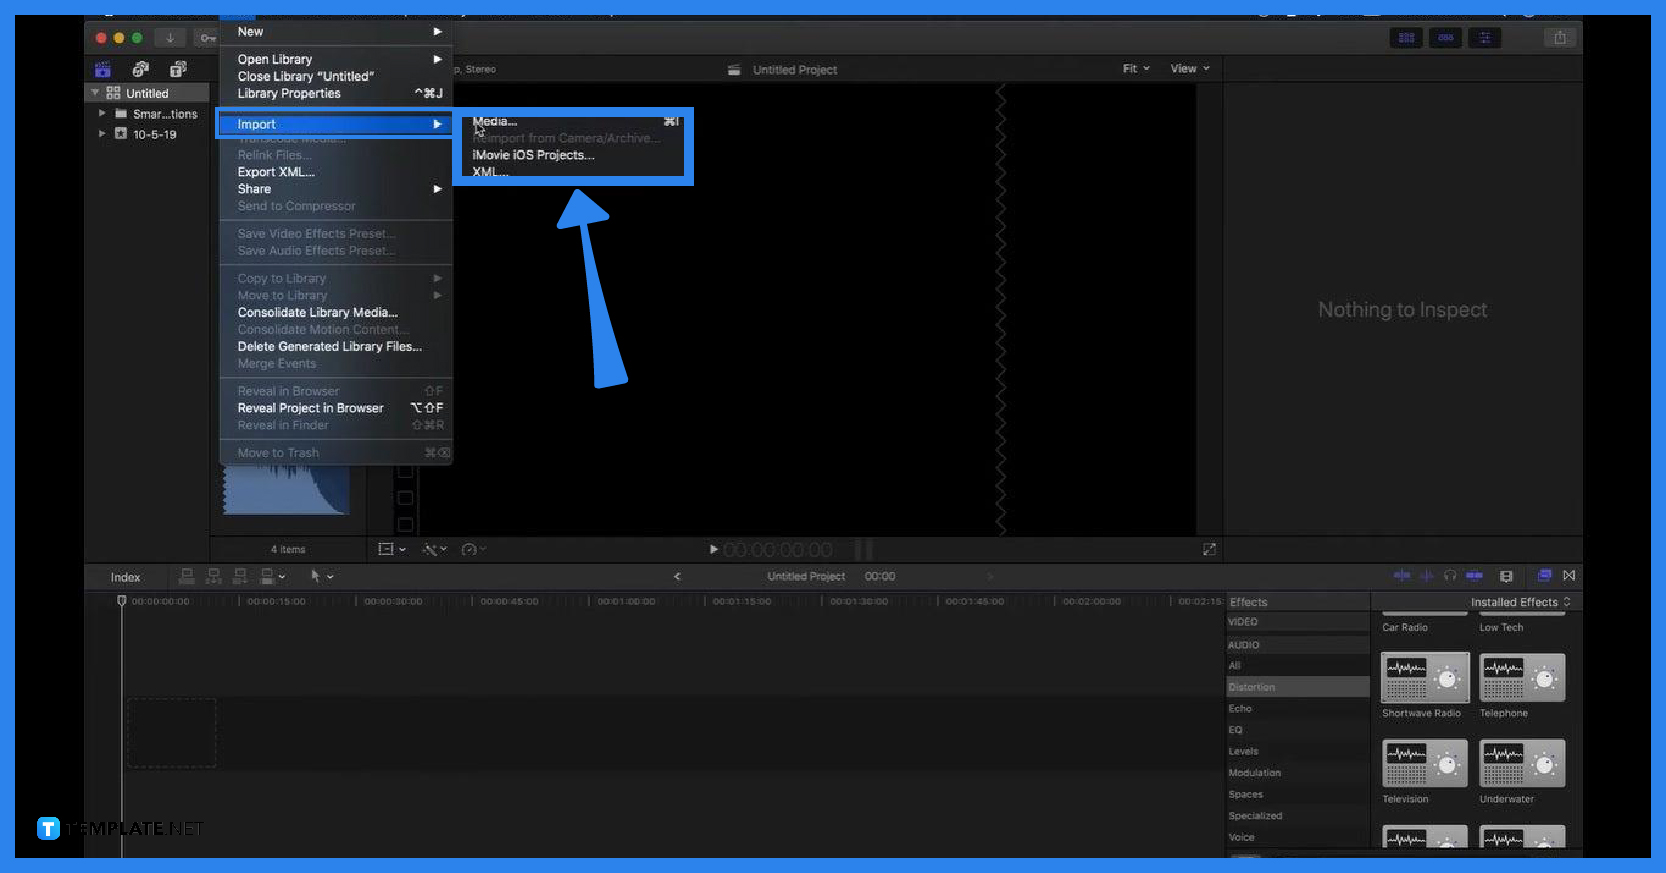Viewport: 1666px width, 873px height.
Task: Open the Fit zoom dropdown
Action: 1136,69
